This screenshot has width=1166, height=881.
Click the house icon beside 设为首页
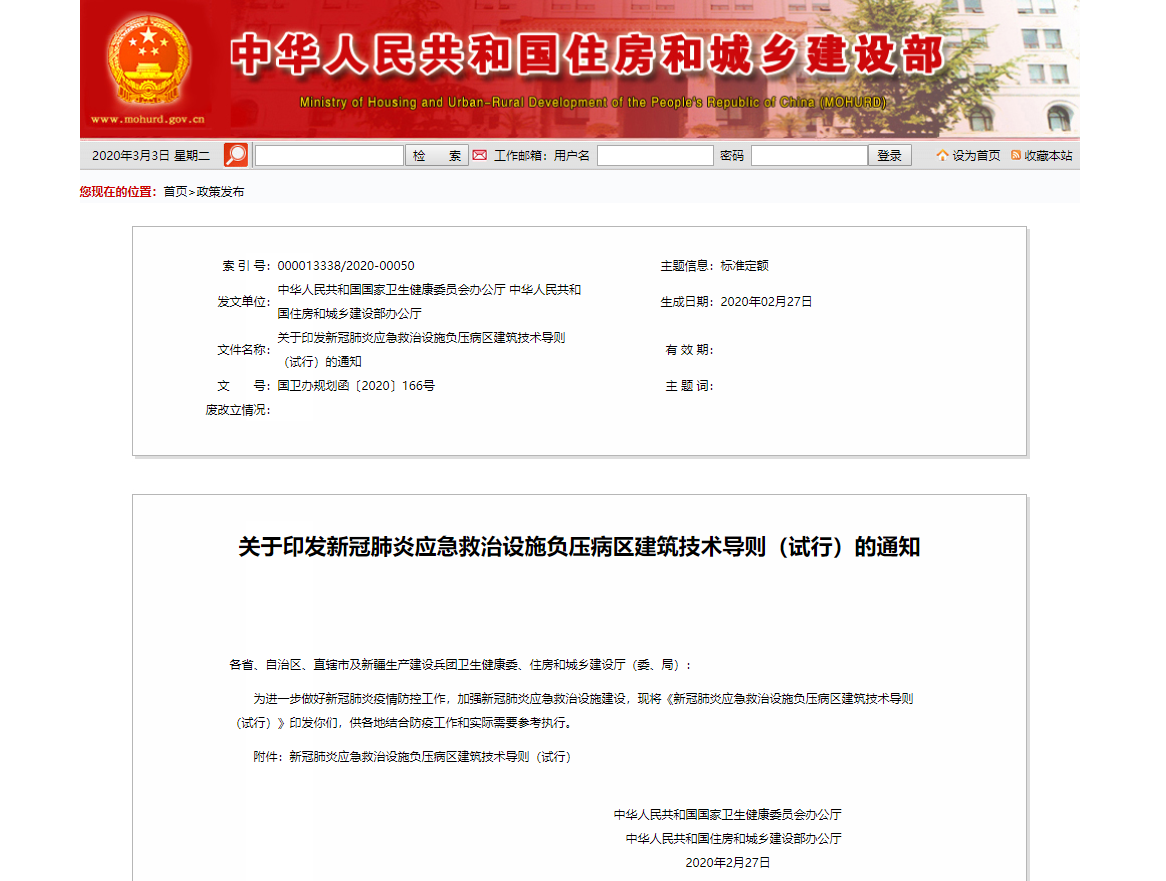[942, 155]
